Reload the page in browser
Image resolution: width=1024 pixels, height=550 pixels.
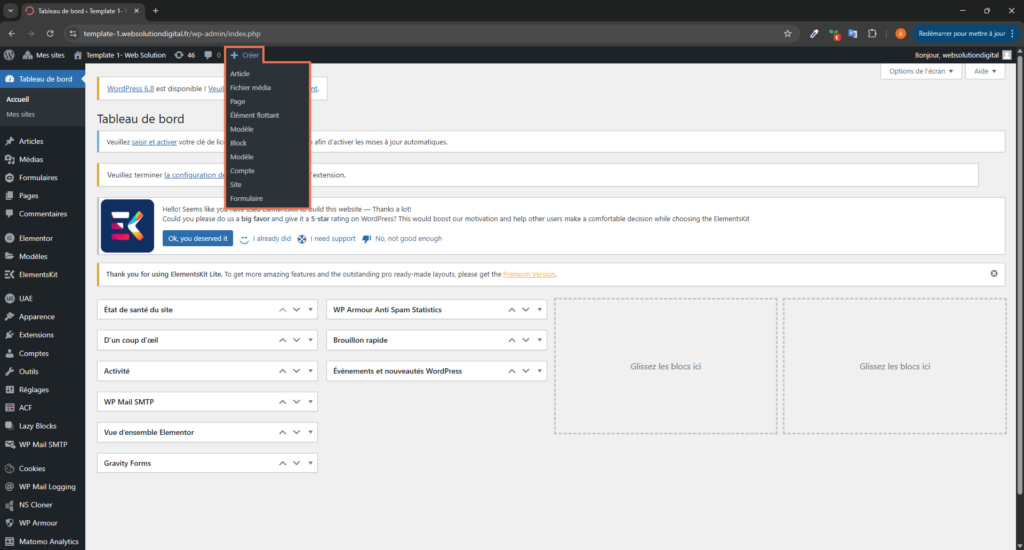point(50,33)
